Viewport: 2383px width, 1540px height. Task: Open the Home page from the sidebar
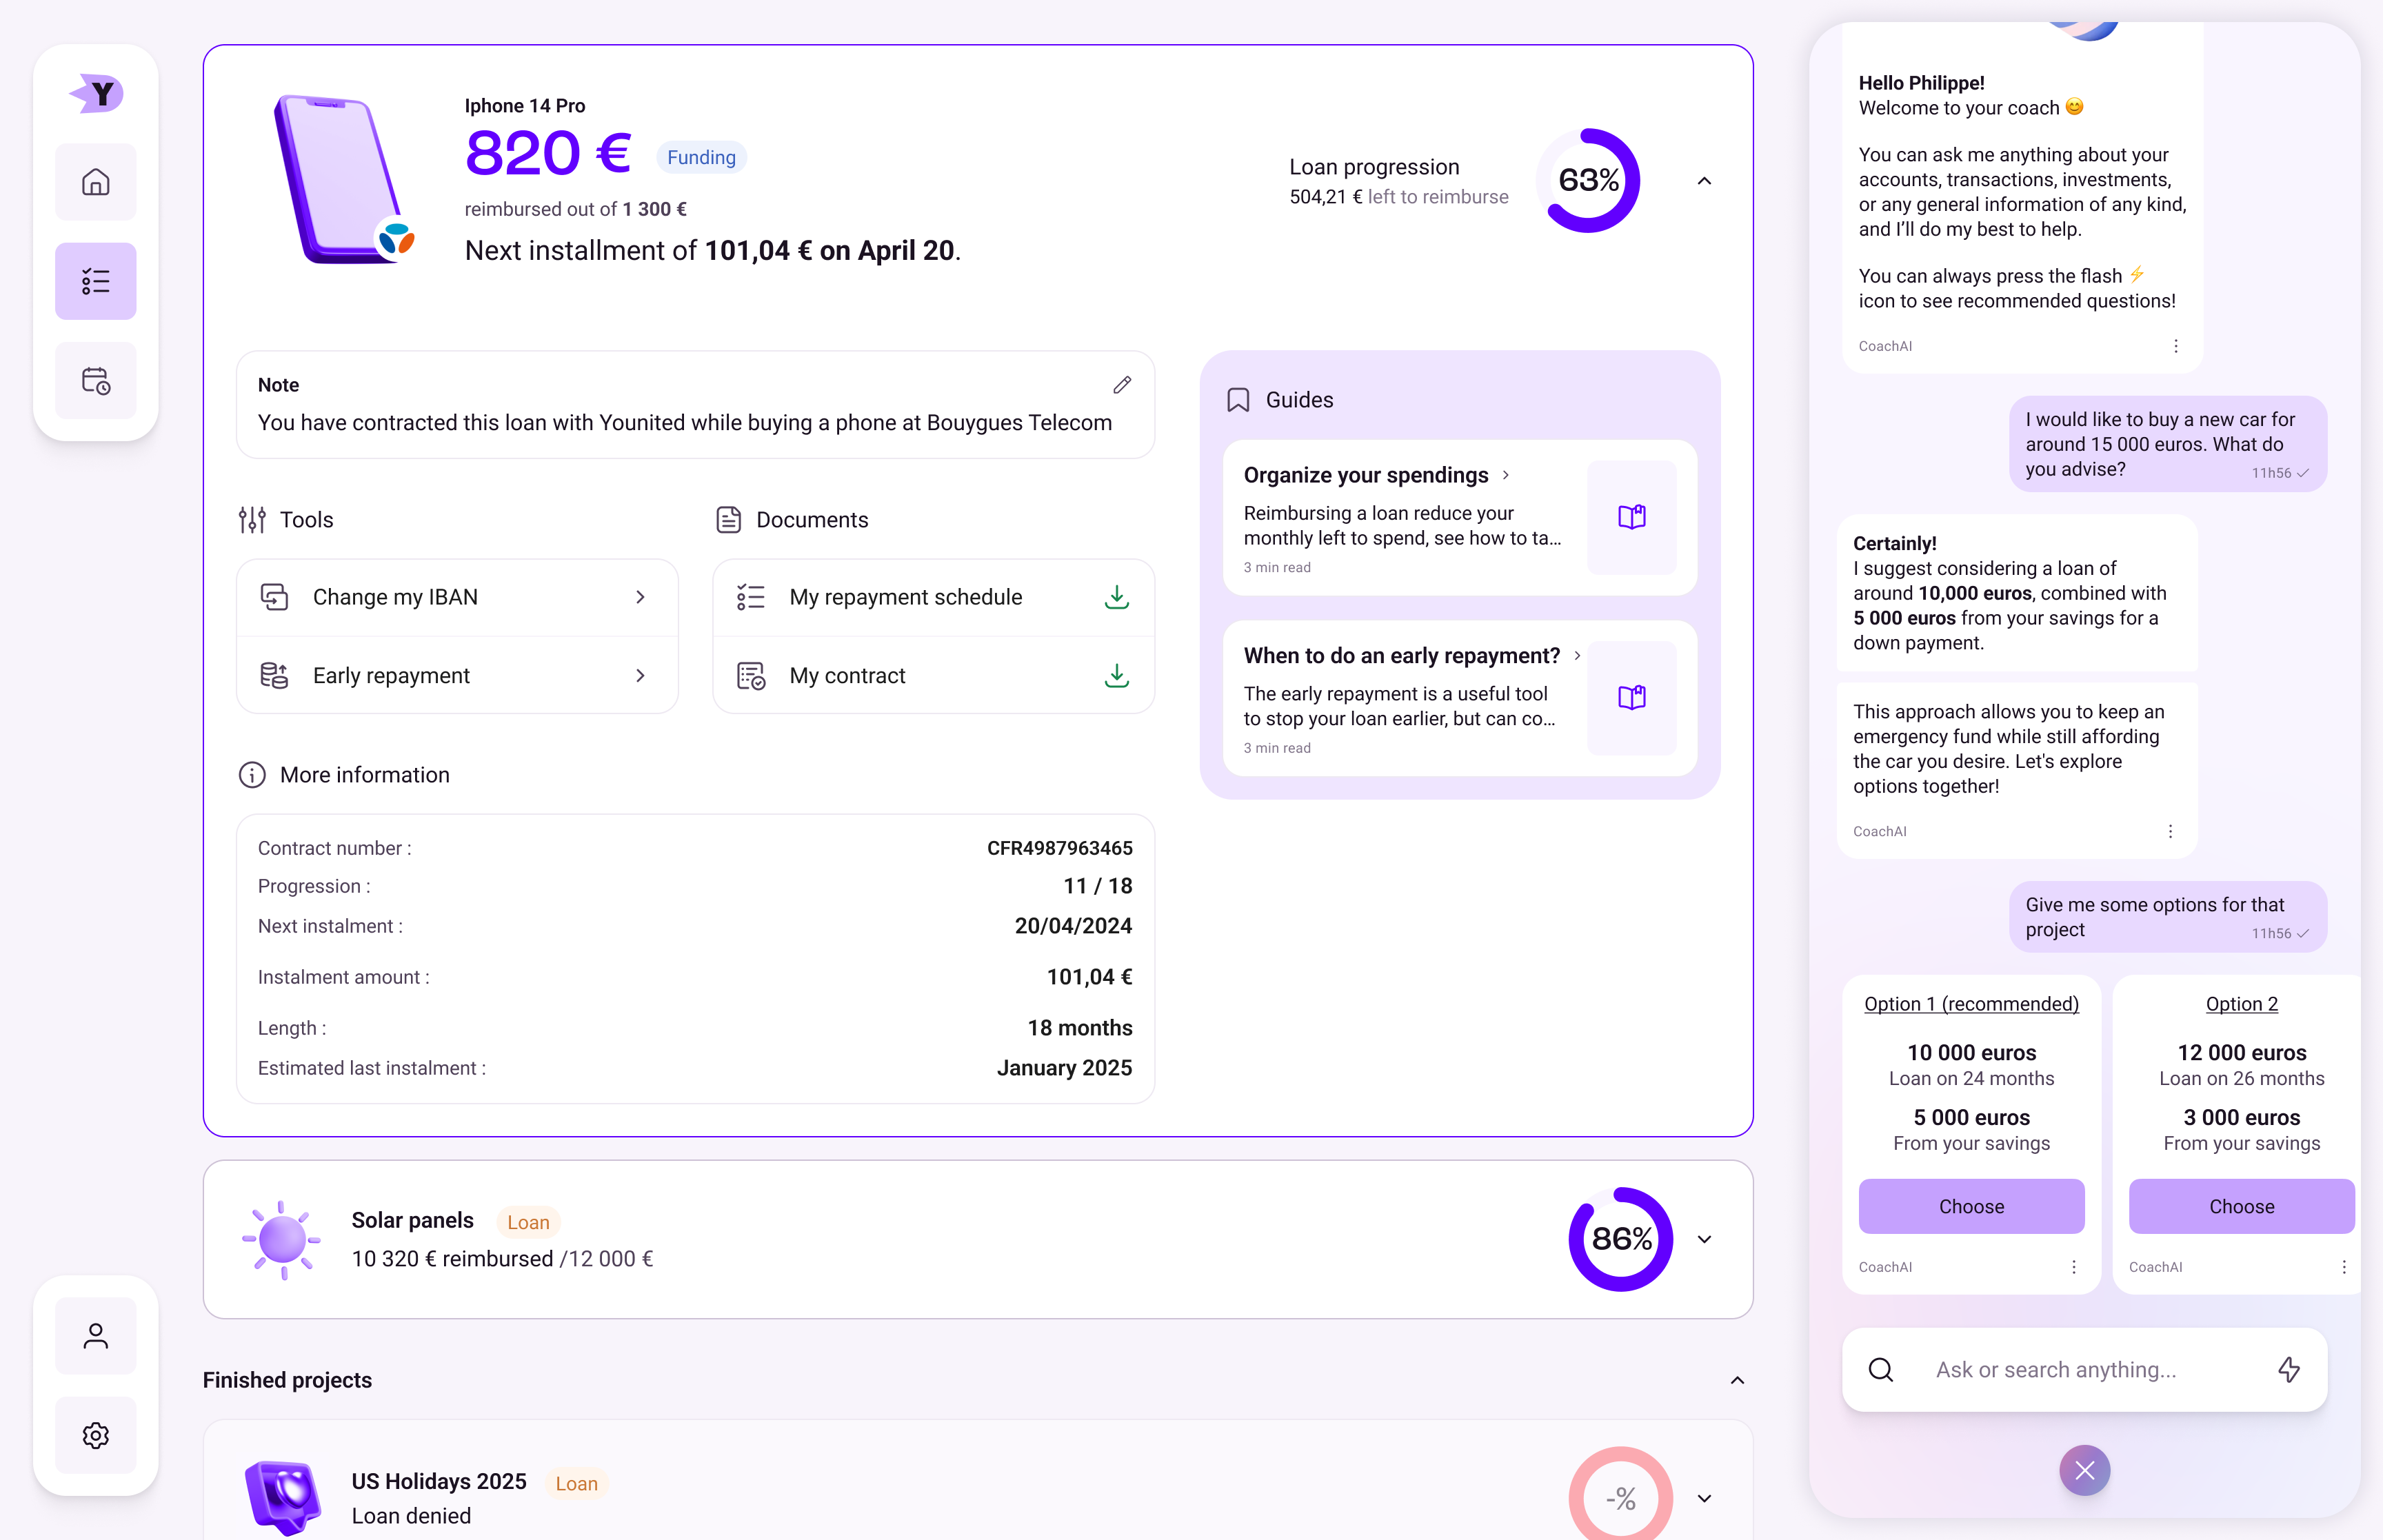point(96,182)
